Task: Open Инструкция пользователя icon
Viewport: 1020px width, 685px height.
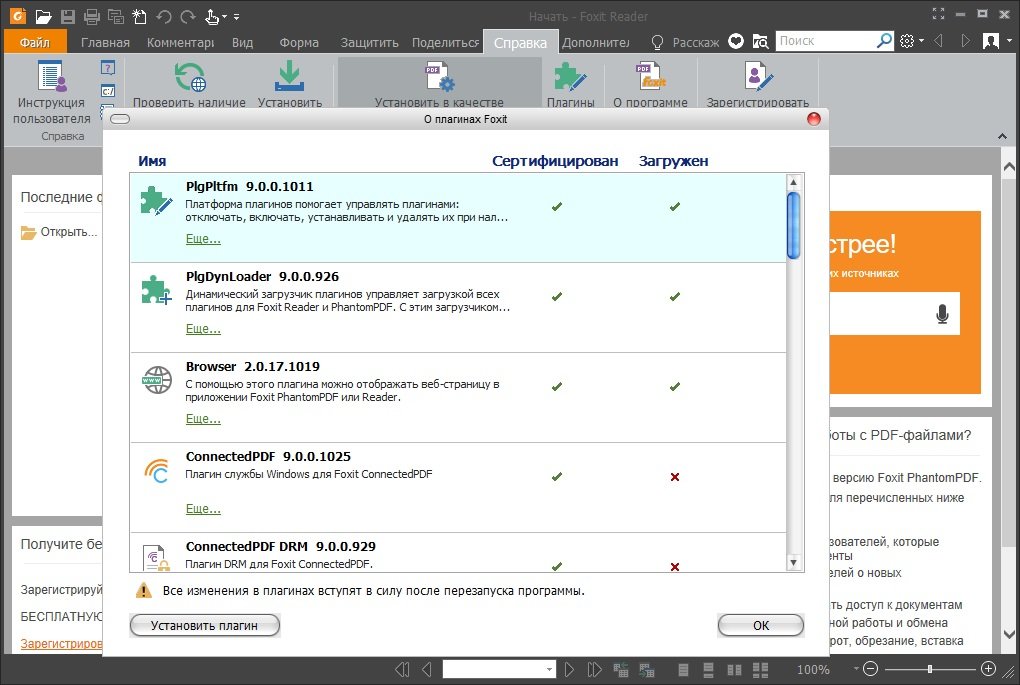Action: [x=50, y=78]
